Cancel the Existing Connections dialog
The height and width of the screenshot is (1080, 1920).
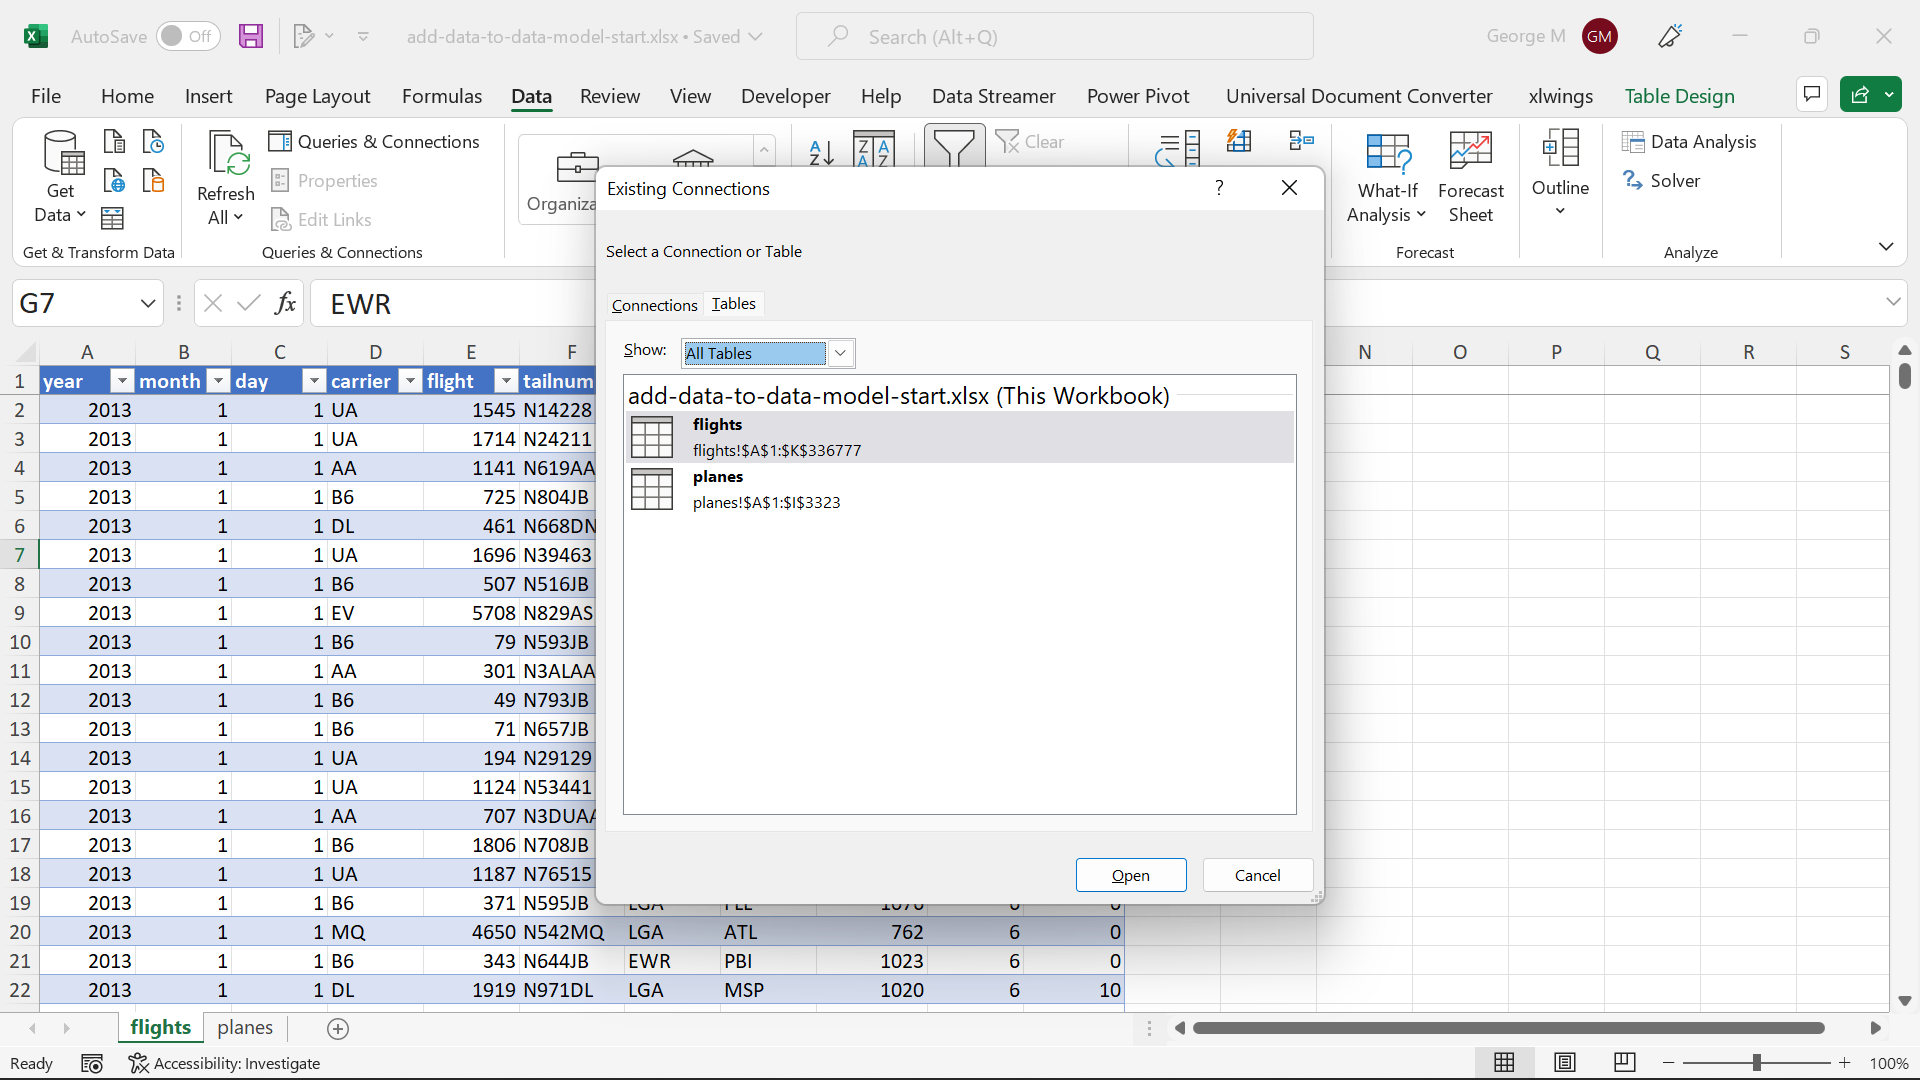tap(1257, 875)
